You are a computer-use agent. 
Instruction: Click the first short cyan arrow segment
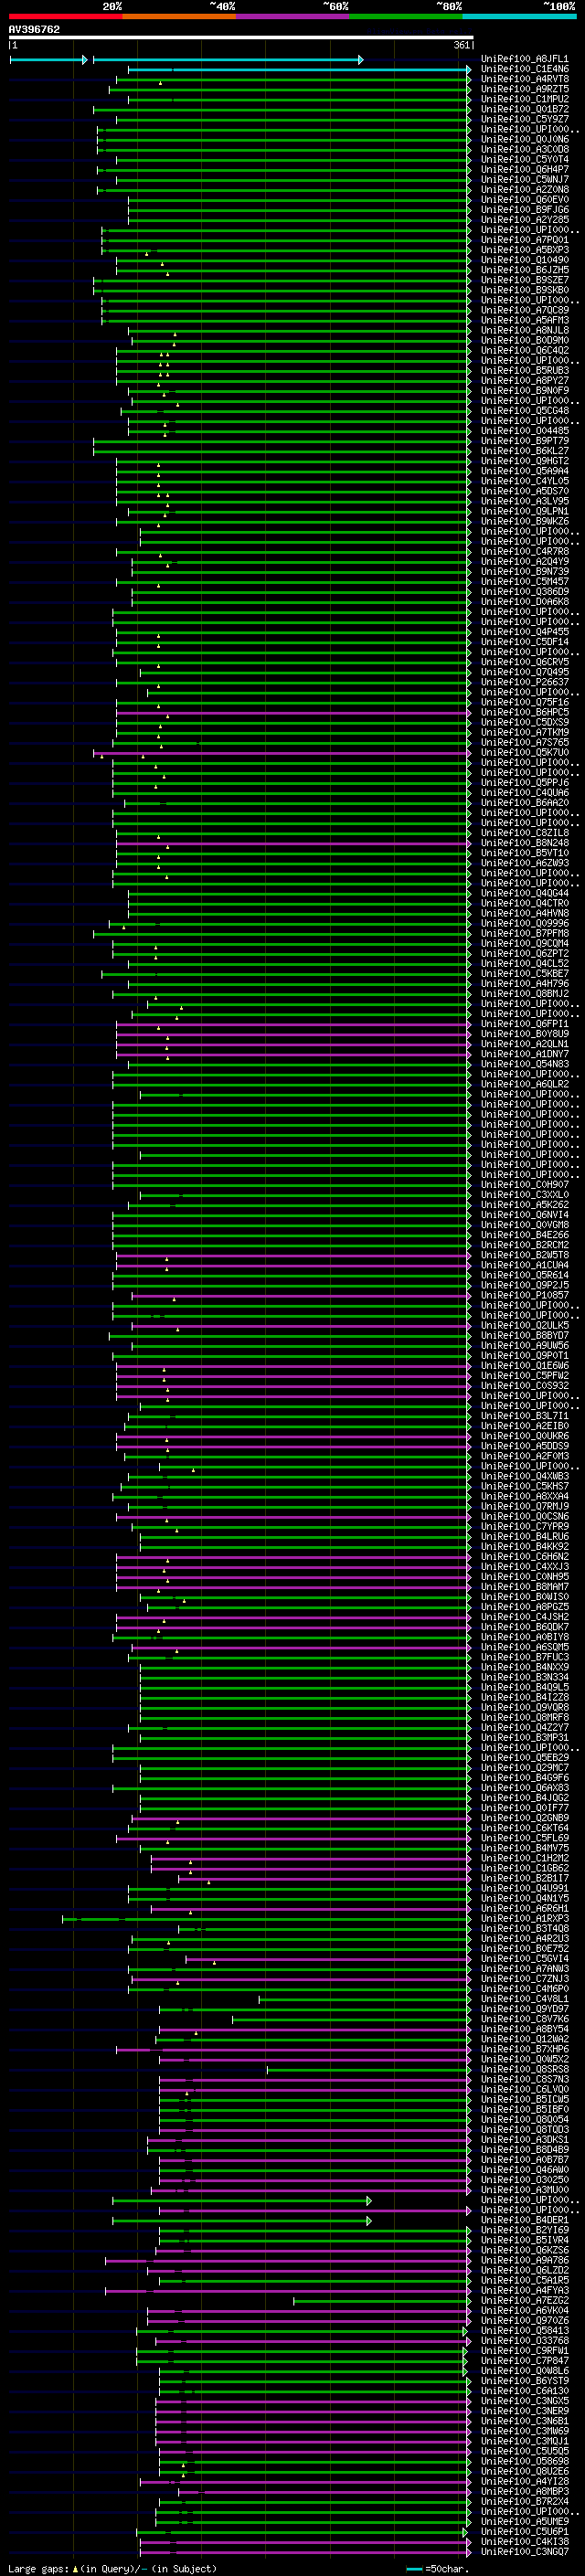(49, 60)
